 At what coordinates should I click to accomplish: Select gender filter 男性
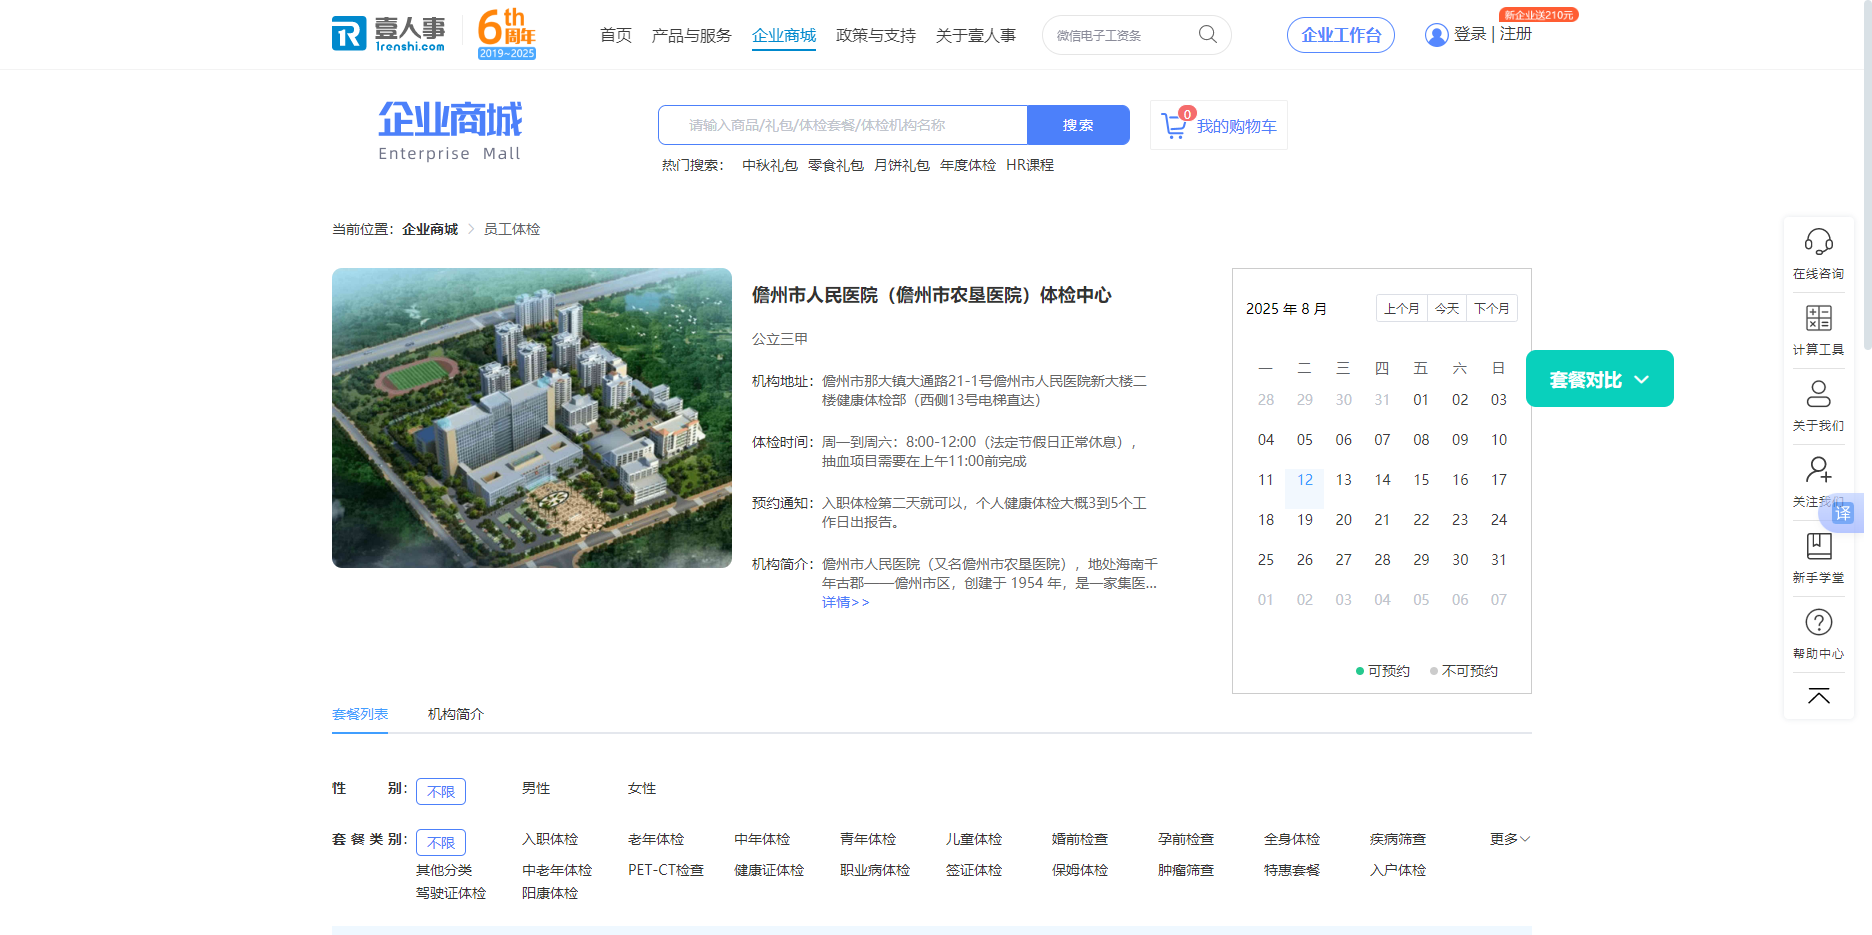point(536,788)
